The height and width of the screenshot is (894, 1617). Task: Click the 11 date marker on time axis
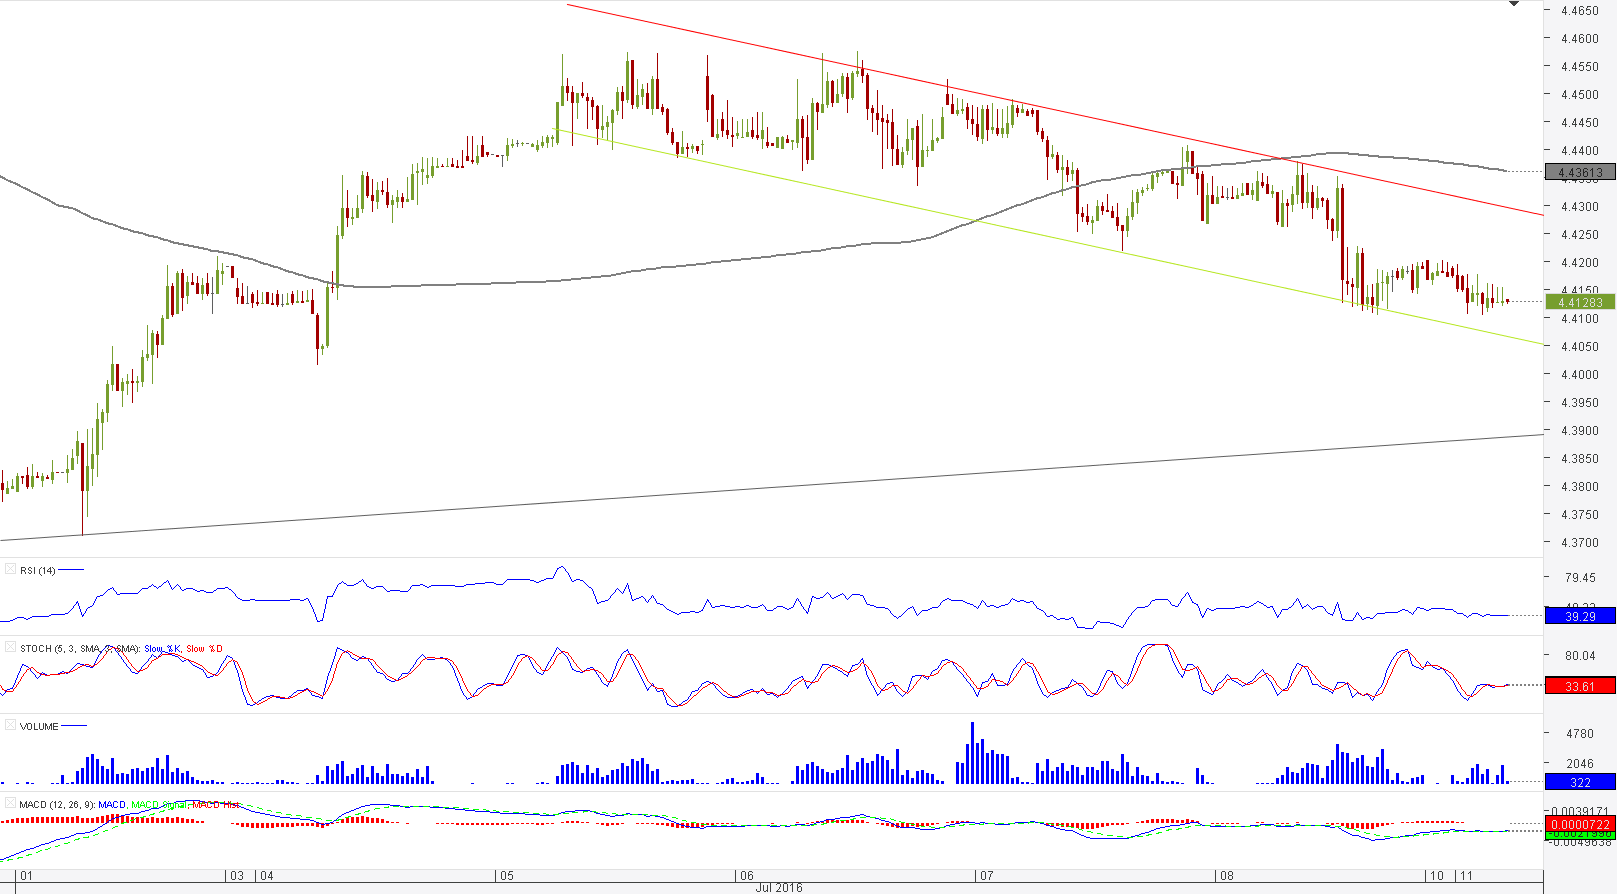click(1466, 876)
